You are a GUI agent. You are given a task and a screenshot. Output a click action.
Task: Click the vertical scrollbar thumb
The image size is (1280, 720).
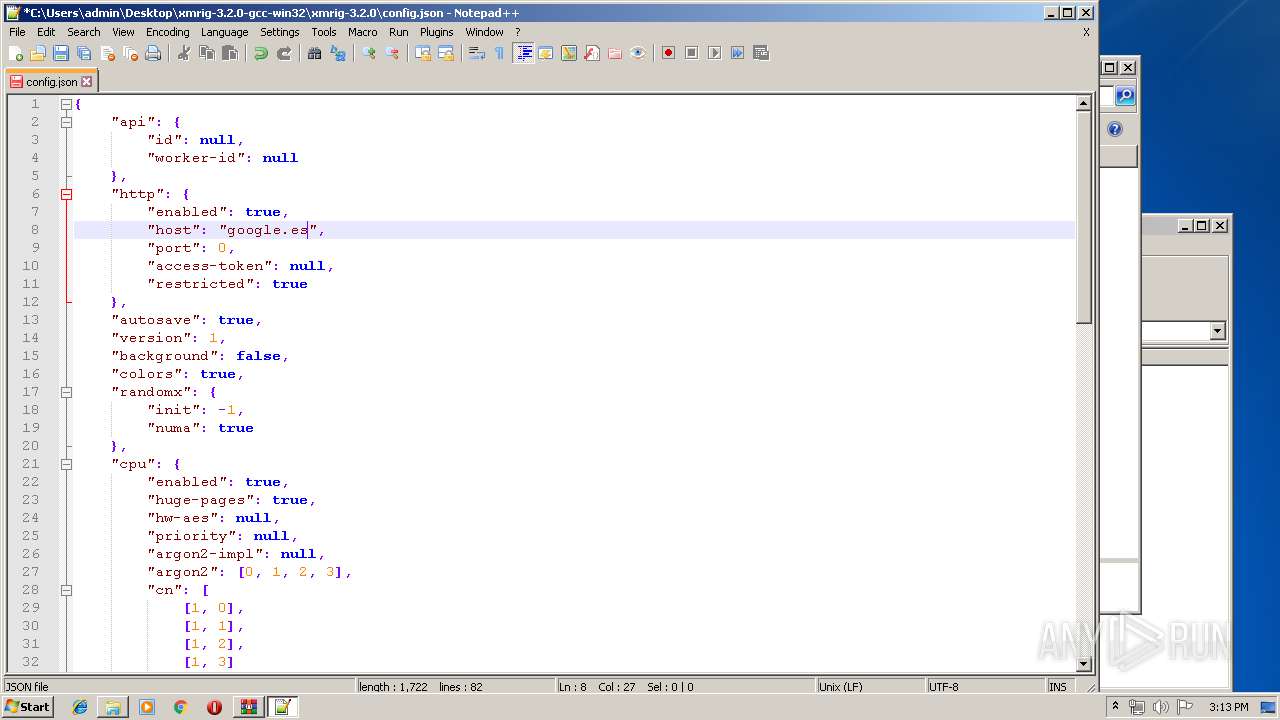[1083, 217]
